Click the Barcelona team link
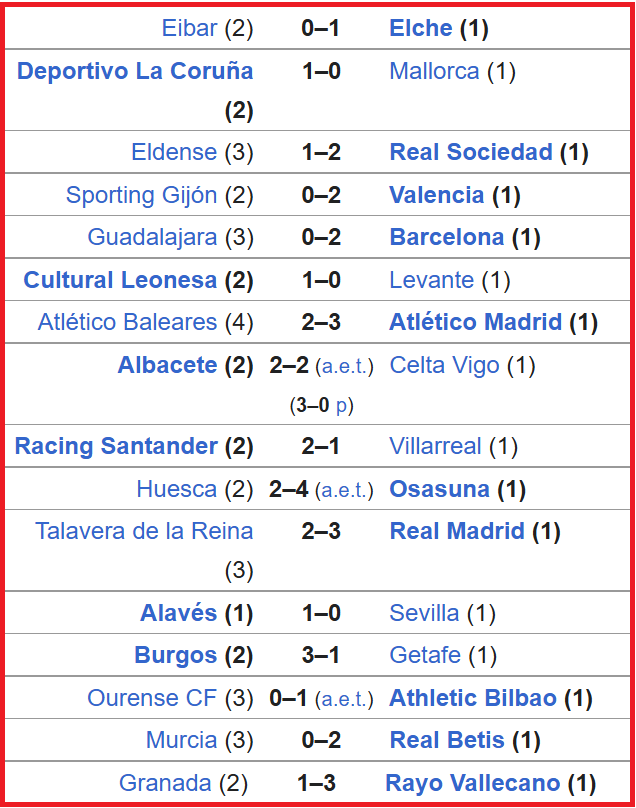Viewport: 636px width, 808px height. tap(446, 237)
